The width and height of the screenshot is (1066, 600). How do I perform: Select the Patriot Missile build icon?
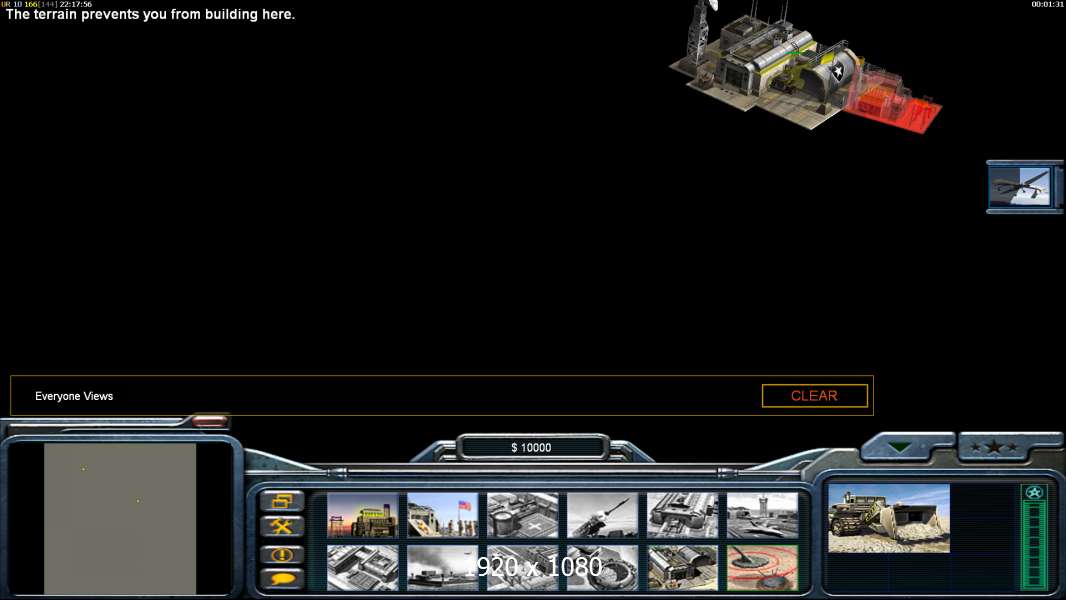click(602, 516)
